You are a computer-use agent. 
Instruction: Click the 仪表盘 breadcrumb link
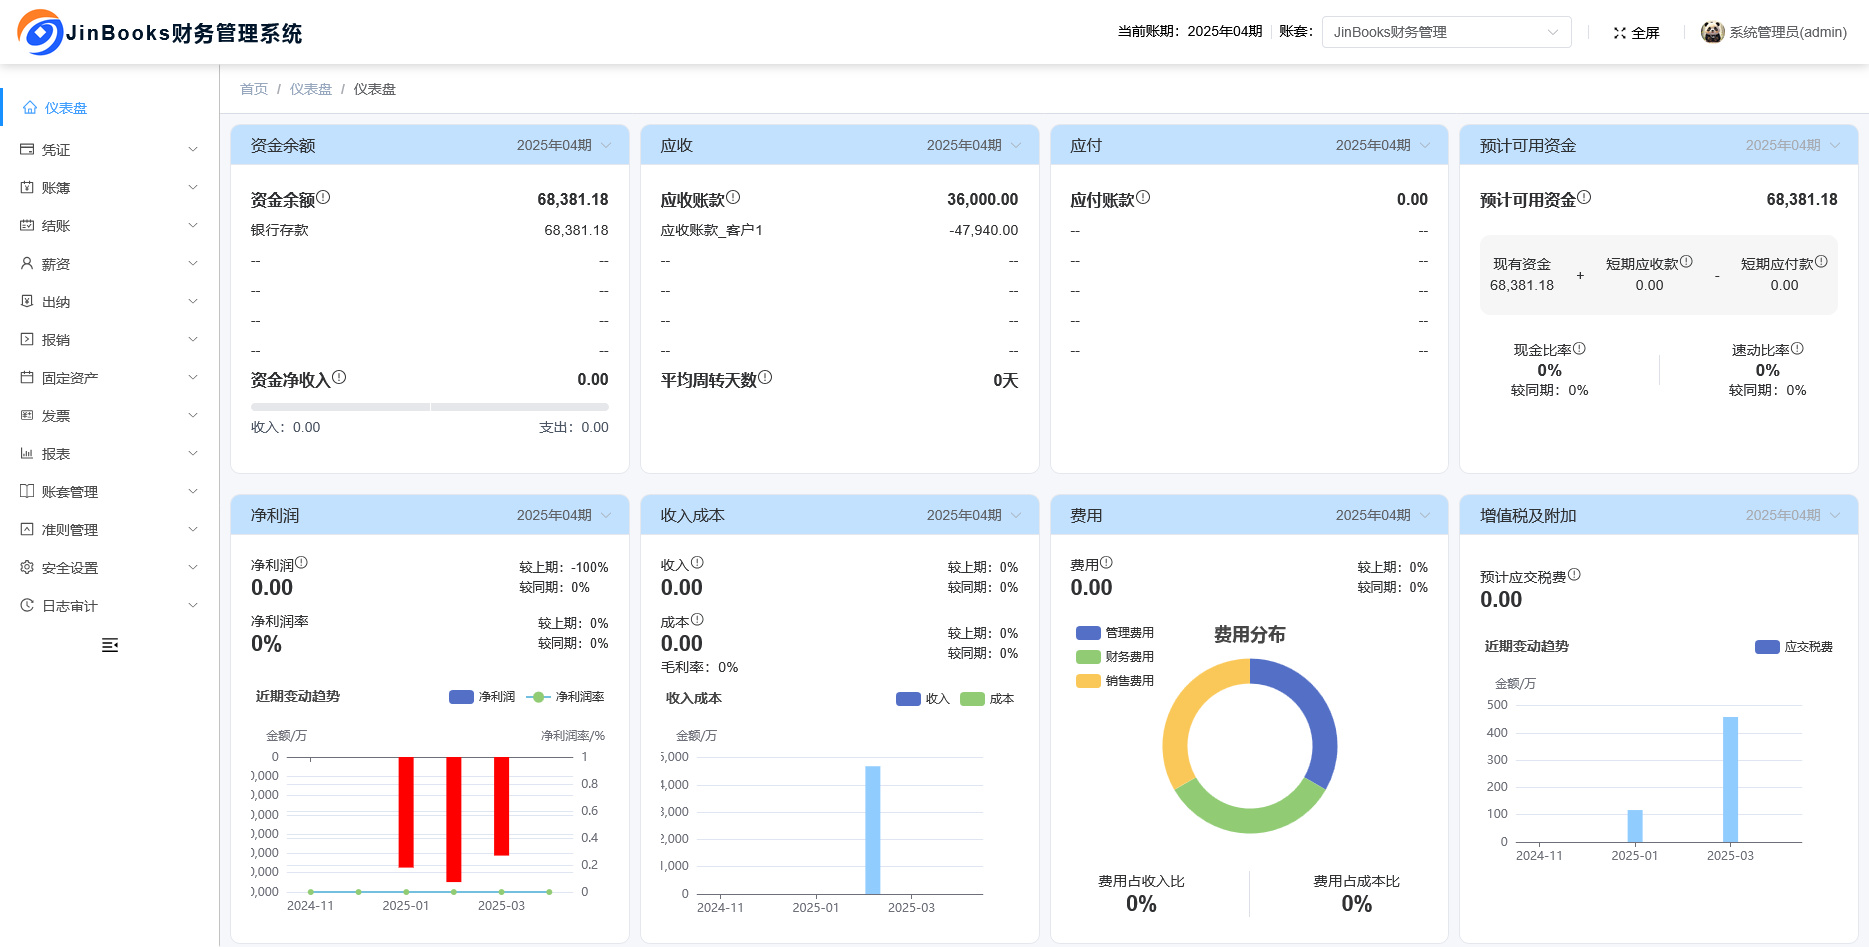[310, 89]
